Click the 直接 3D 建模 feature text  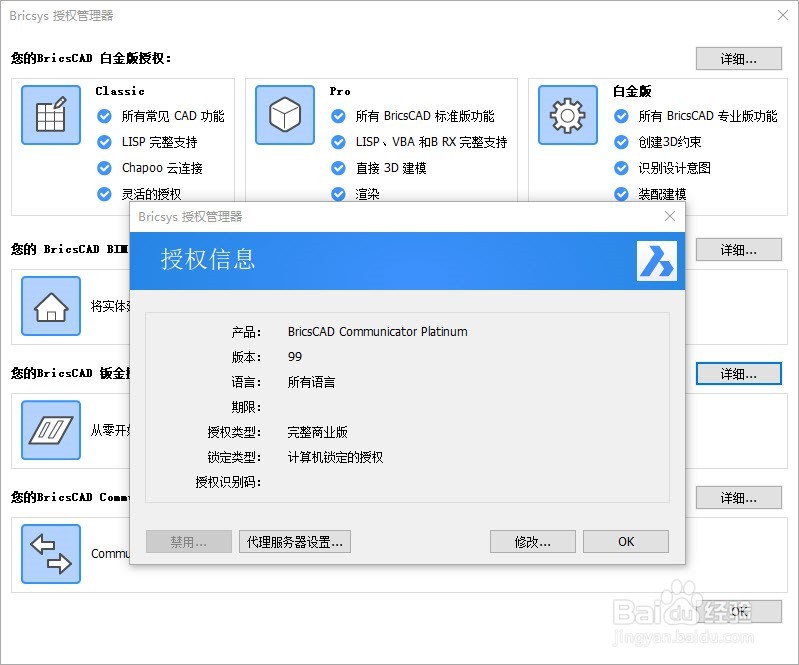pyautogui.click(x=391, y=168)
